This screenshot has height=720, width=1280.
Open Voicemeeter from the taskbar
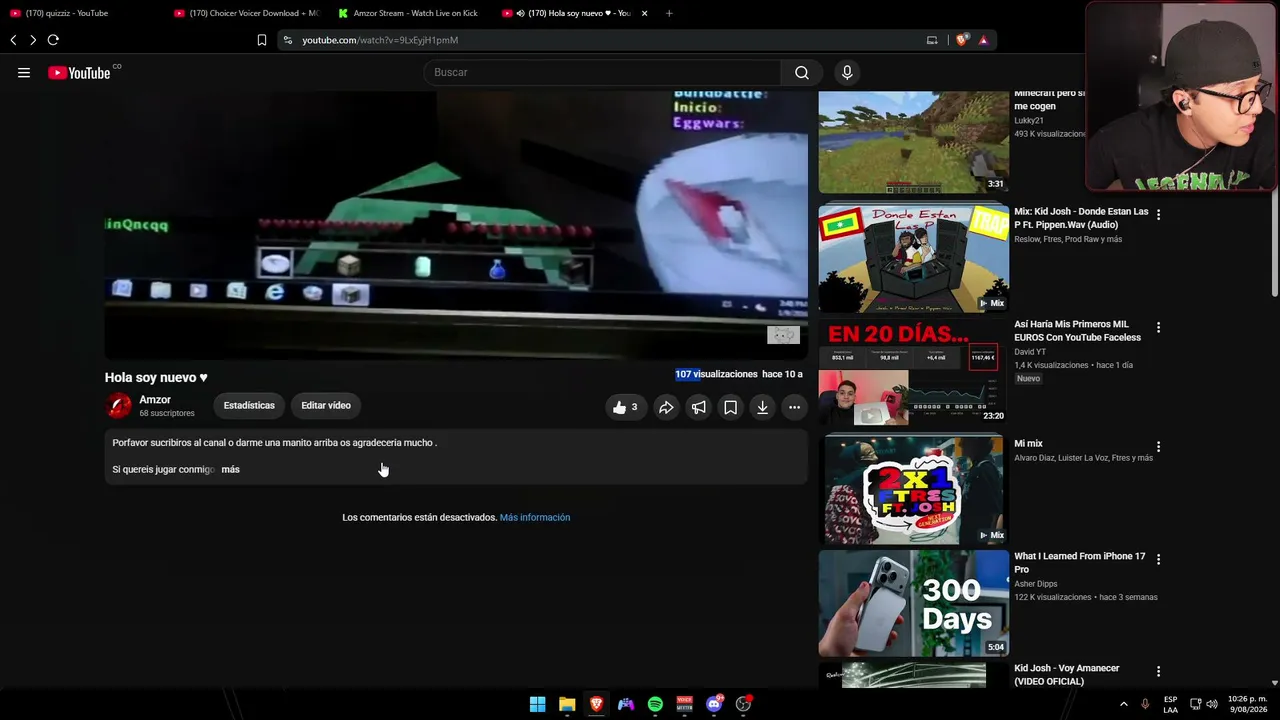pos(685,704)
